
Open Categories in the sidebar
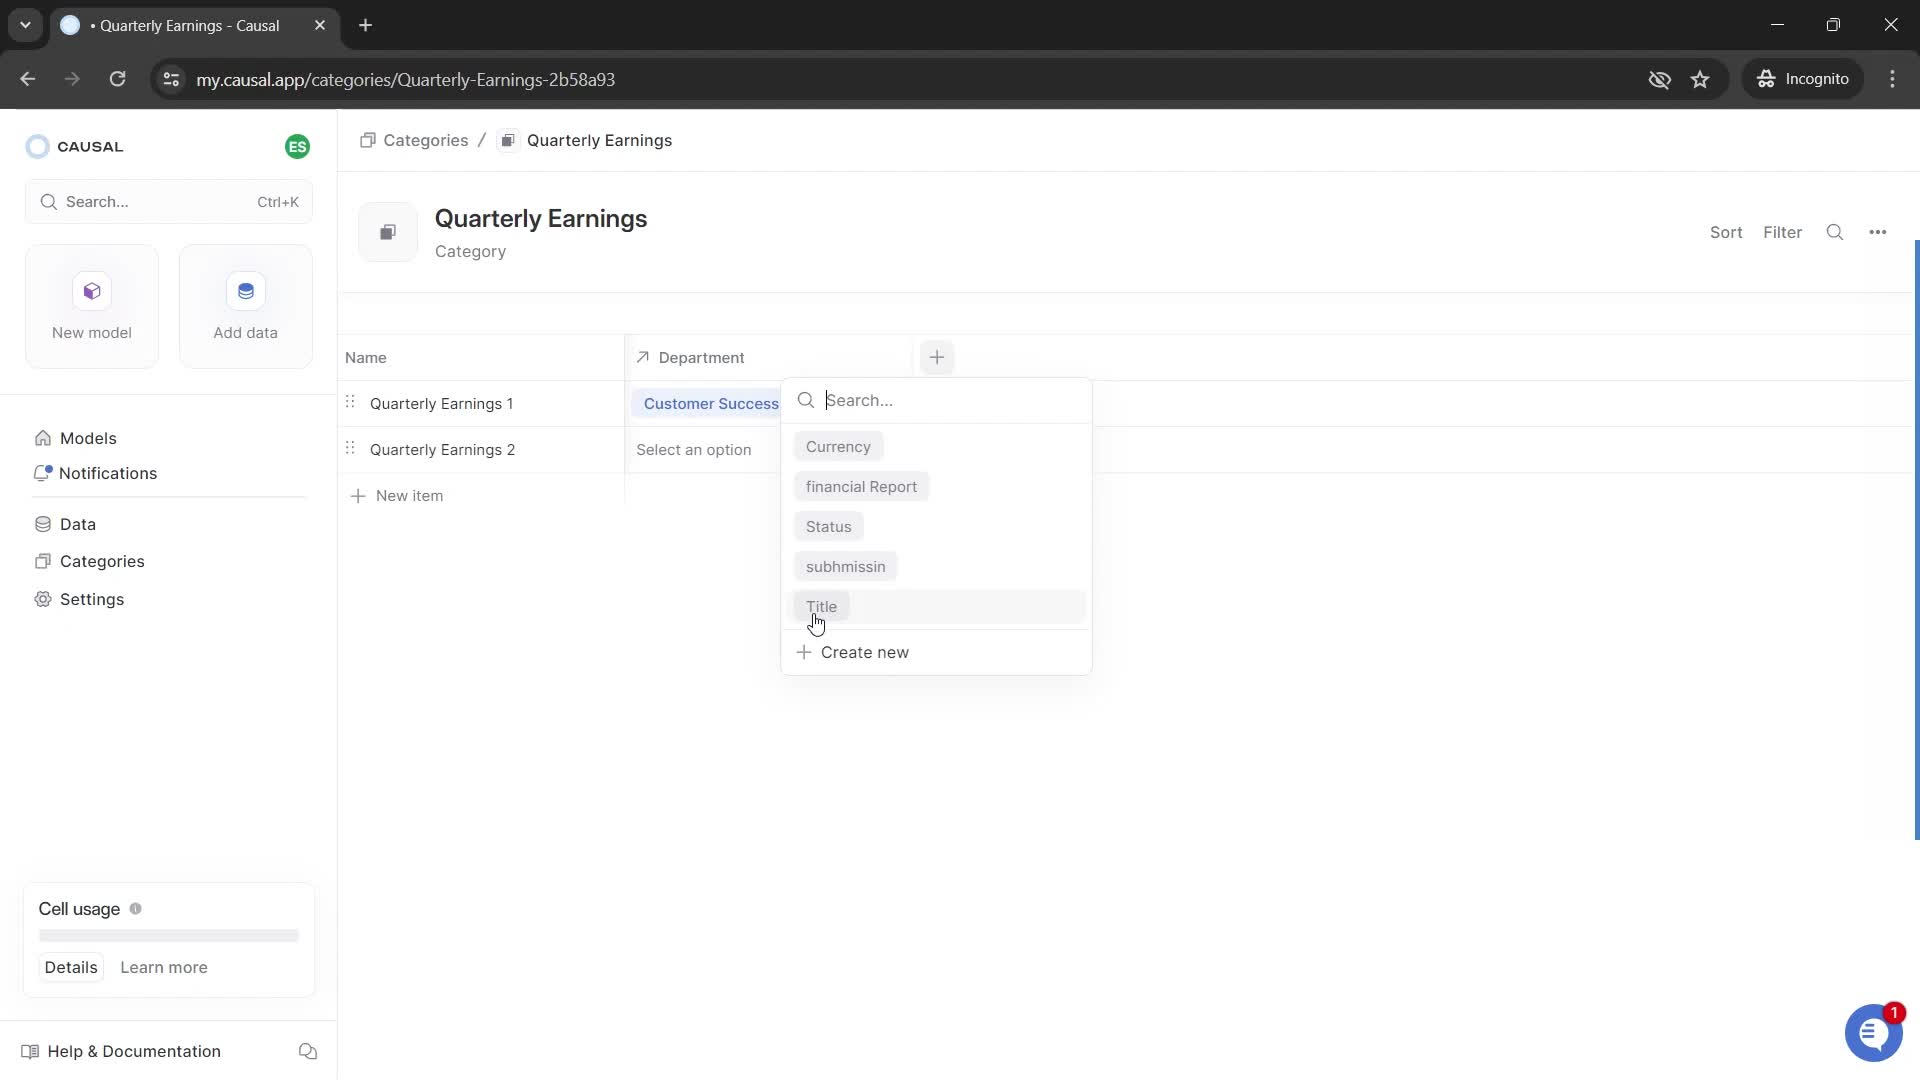(102, 561)
